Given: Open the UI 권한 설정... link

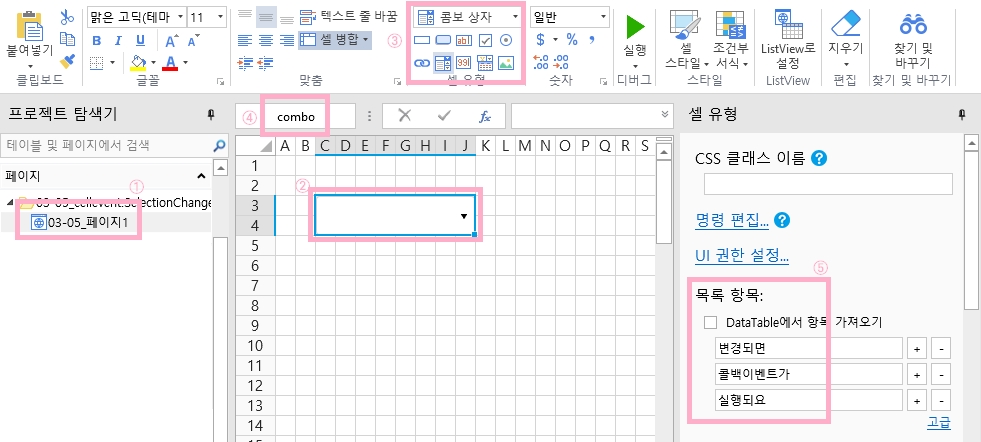Looking at the screenshot, I should pyautogui.click(x=741, y=256).
